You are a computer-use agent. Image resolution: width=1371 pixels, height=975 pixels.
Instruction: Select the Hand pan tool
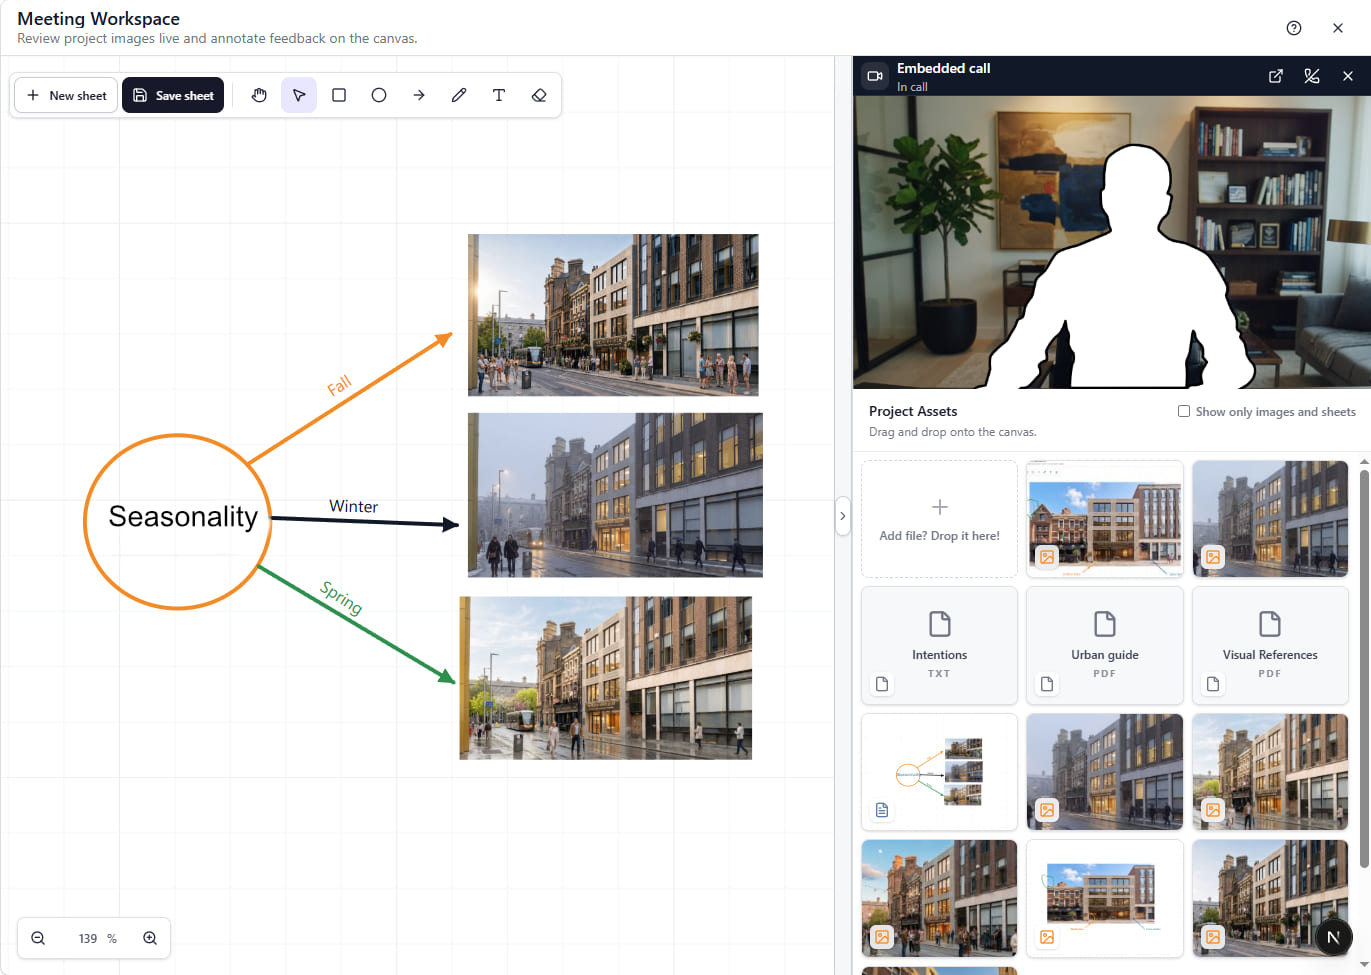(259, 95)
